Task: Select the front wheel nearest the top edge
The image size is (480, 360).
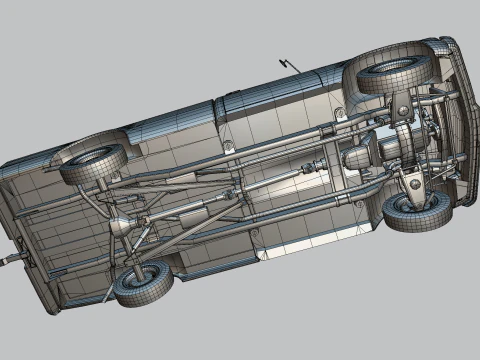Action: (394, 75)
